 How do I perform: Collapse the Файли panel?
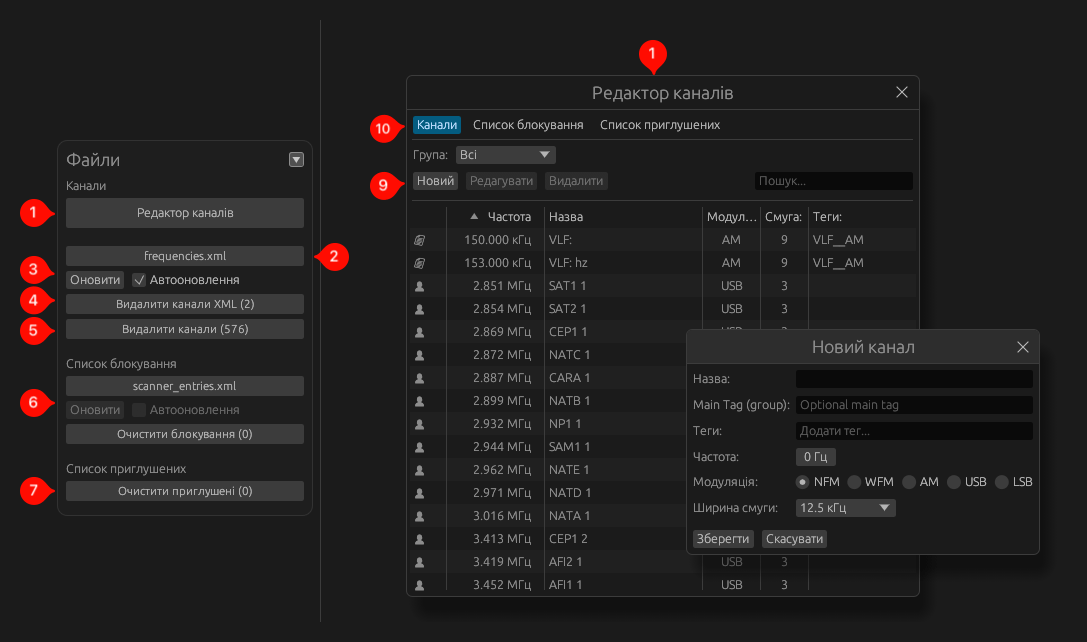(x=296, y=159)
